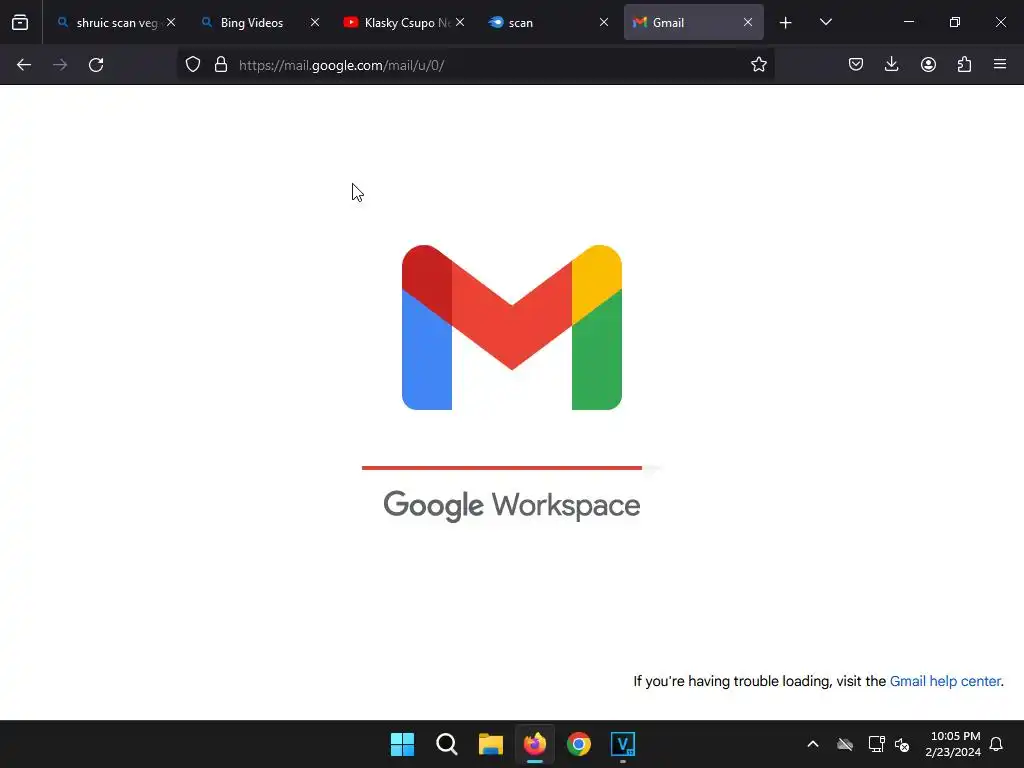Open the Firefox application menu
The height and width of the screenshot is (768, 1024).
coord(1000,65)
